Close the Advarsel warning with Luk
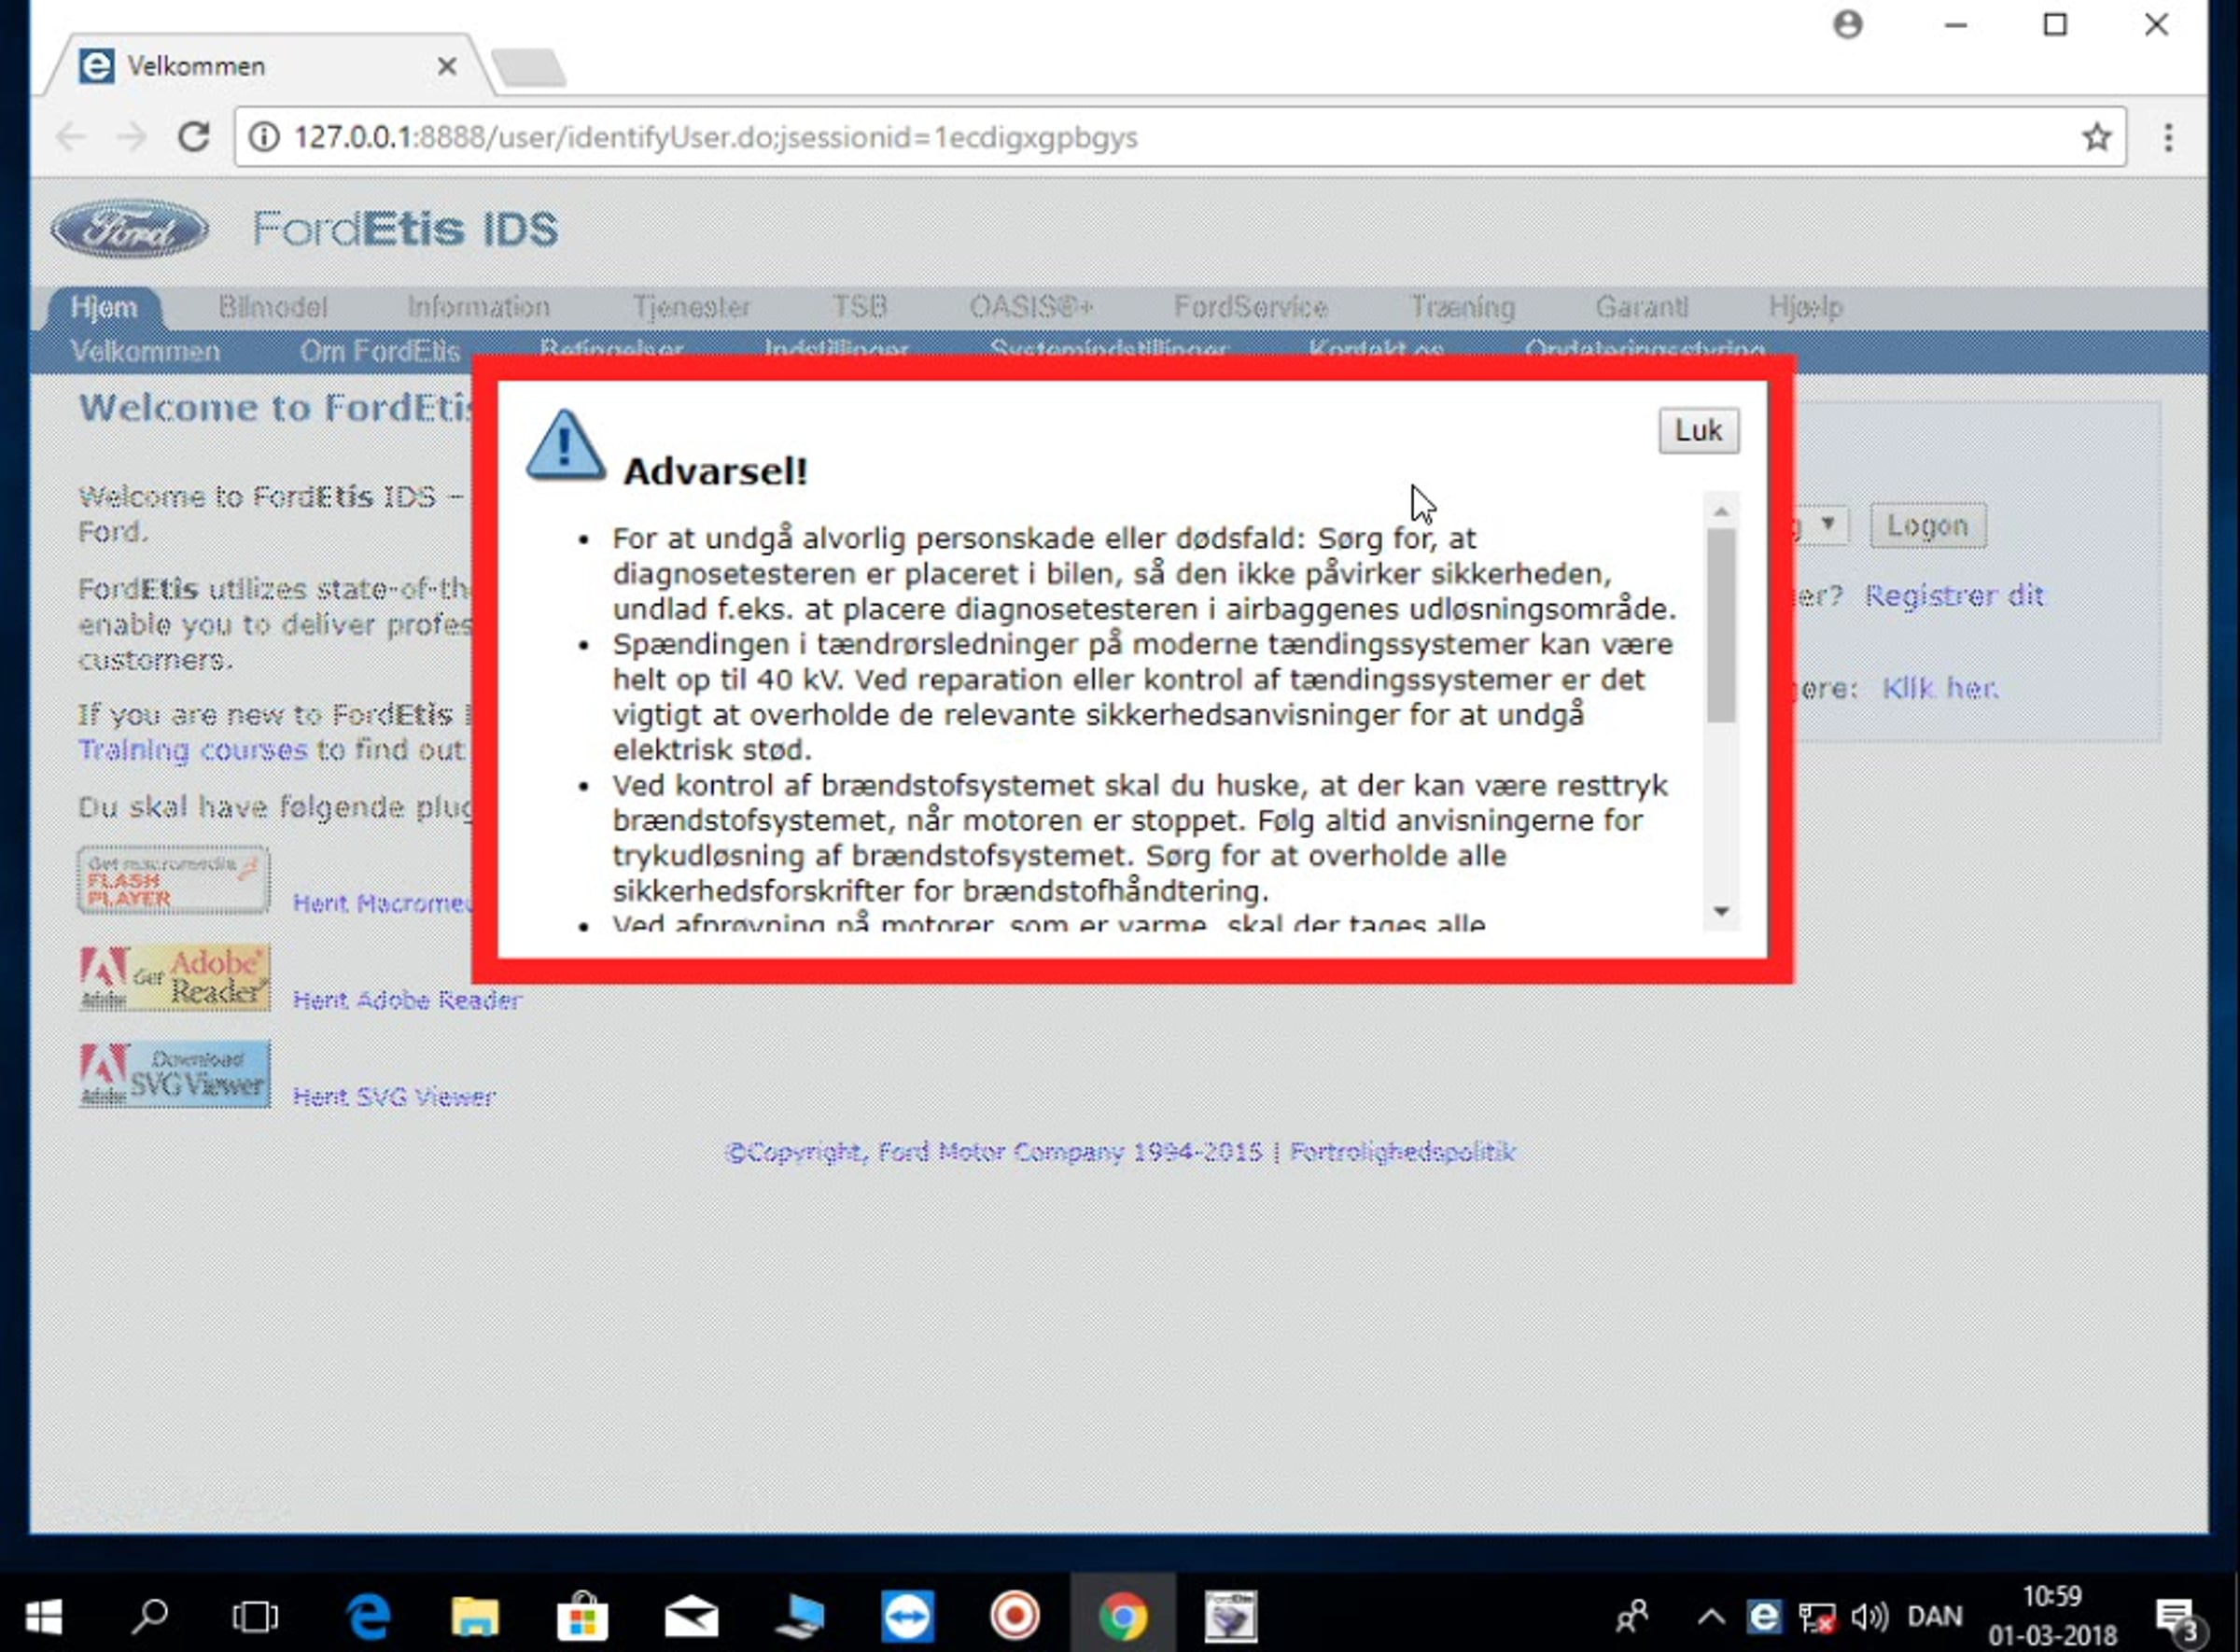Image resolution: width=2240 pixels, height=1652 pixels. click(x=1698, y=431)
